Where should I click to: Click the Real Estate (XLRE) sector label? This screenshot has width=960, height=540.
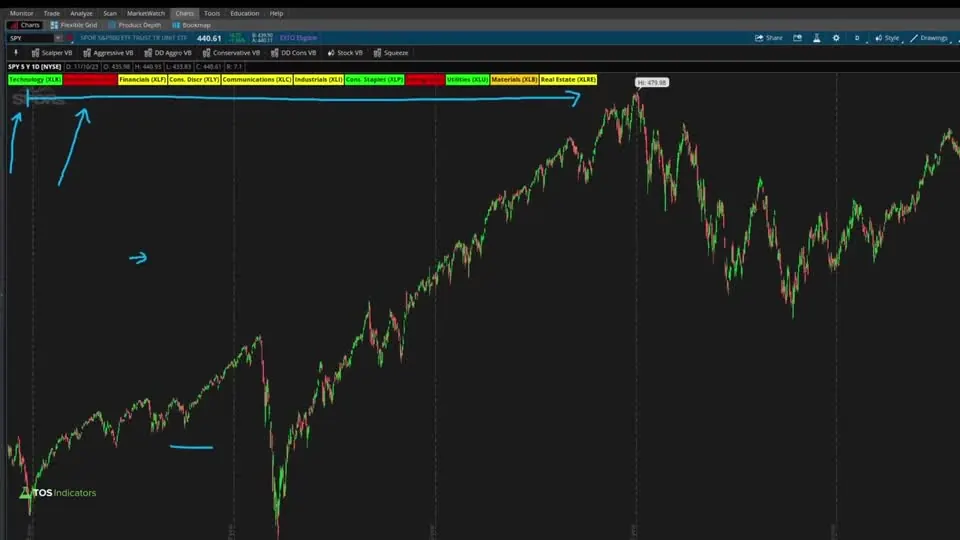(x=568, y=80)
